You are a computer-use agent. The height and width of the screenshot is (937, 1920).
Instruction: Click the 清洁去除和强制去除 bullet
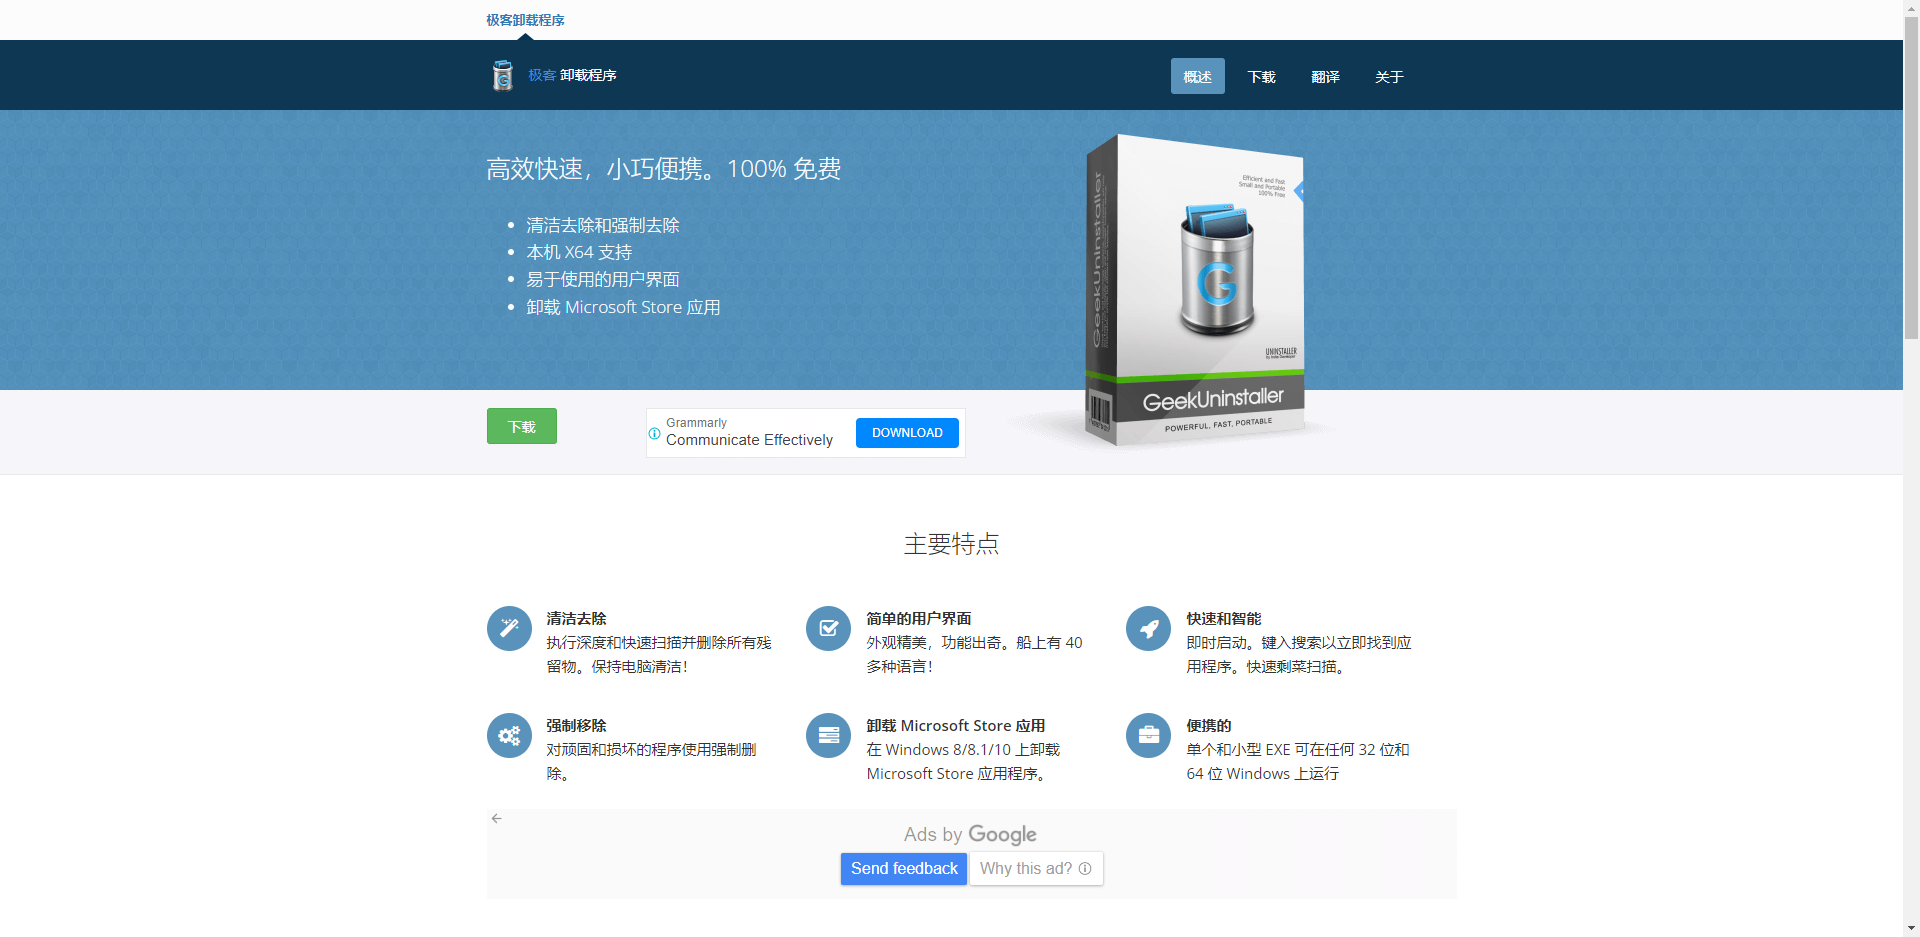coord(603,225)
